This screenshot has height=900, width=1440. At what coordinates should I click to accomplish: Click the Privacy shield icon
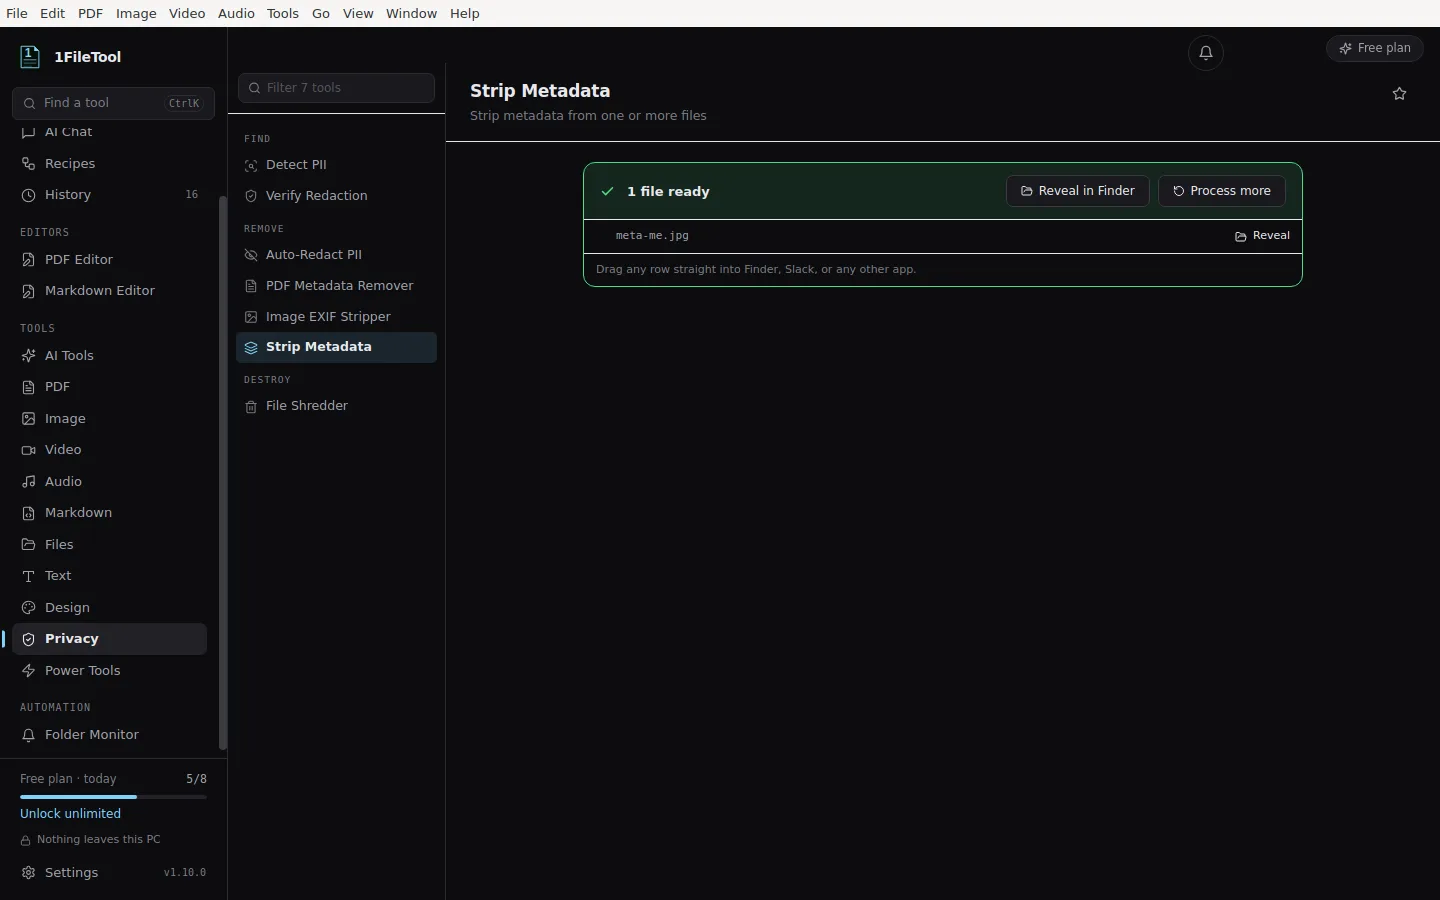(x=29, y=639)
